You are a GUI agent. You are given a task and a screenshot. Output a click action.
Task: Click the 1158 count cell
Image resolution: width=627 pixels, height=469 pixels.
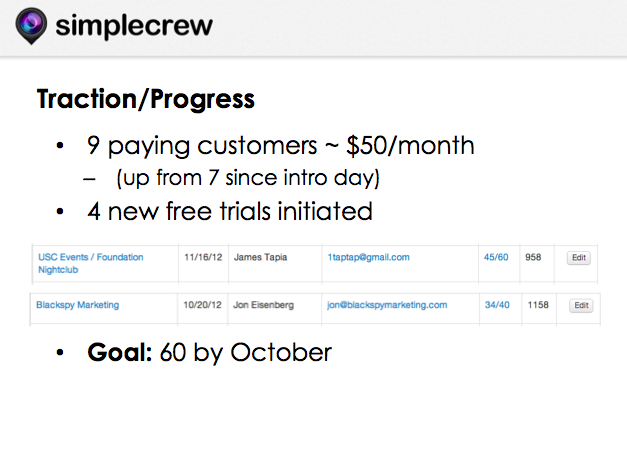click(538, 305)
